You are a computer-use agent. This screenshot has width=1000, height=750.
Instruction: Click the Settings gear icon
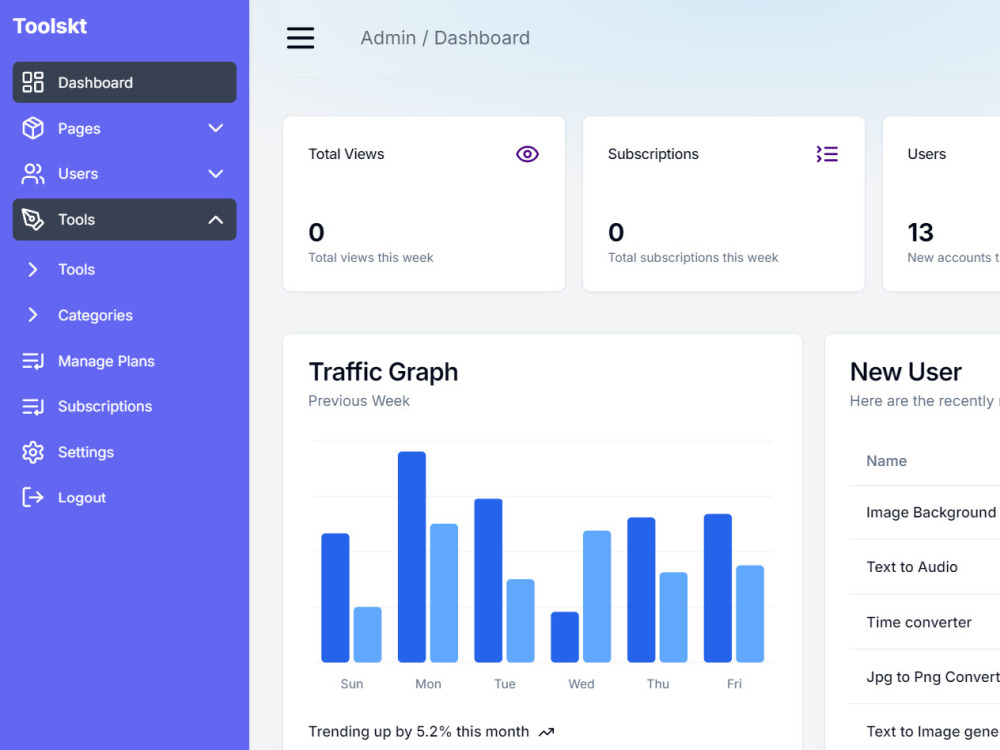pyautogui.click(x=33, y=452)
